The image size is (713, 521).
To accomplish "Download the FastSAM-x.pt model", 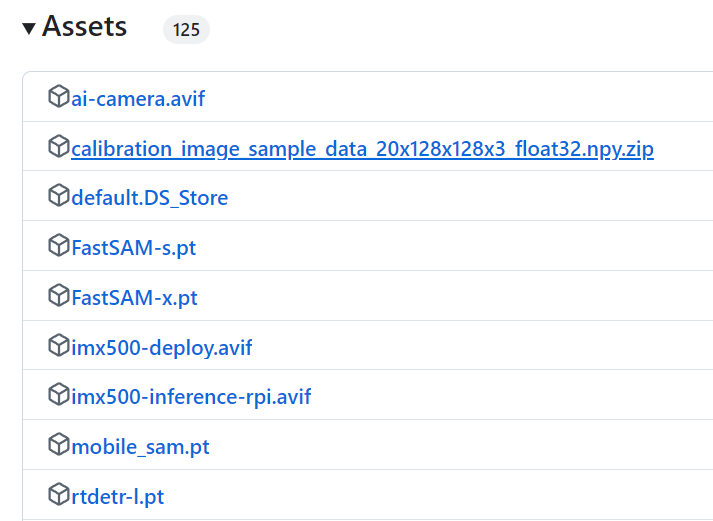I will tap(135, 298).
